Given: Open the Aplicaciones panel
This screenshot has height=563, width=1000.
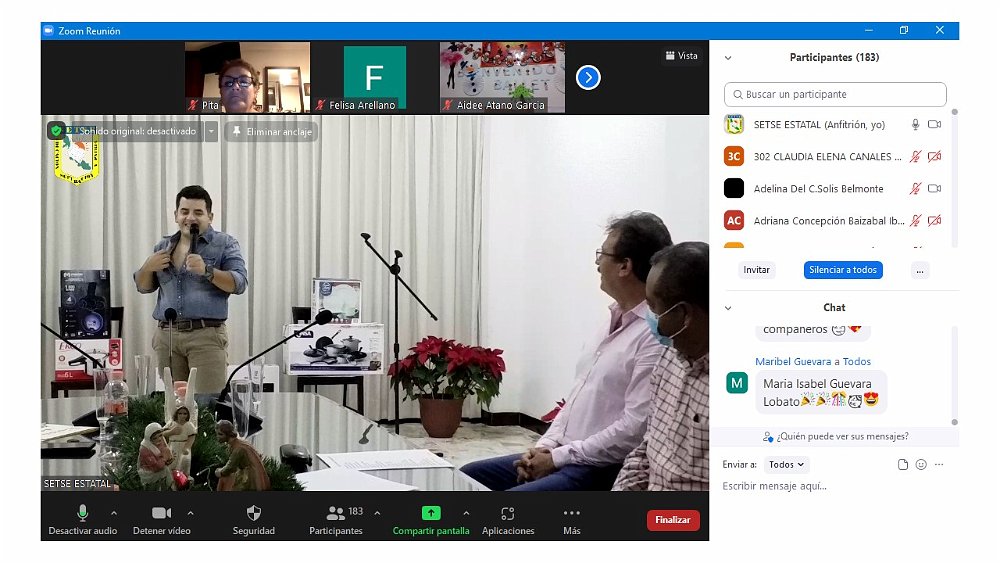Looking at the screenshot, I should (508, 513).
